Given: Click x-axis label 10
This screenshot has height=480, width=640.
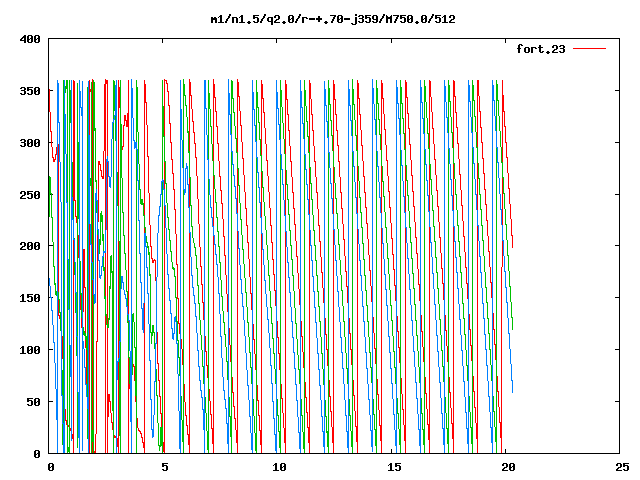Looking at the screenshot, I should [279, 467].
